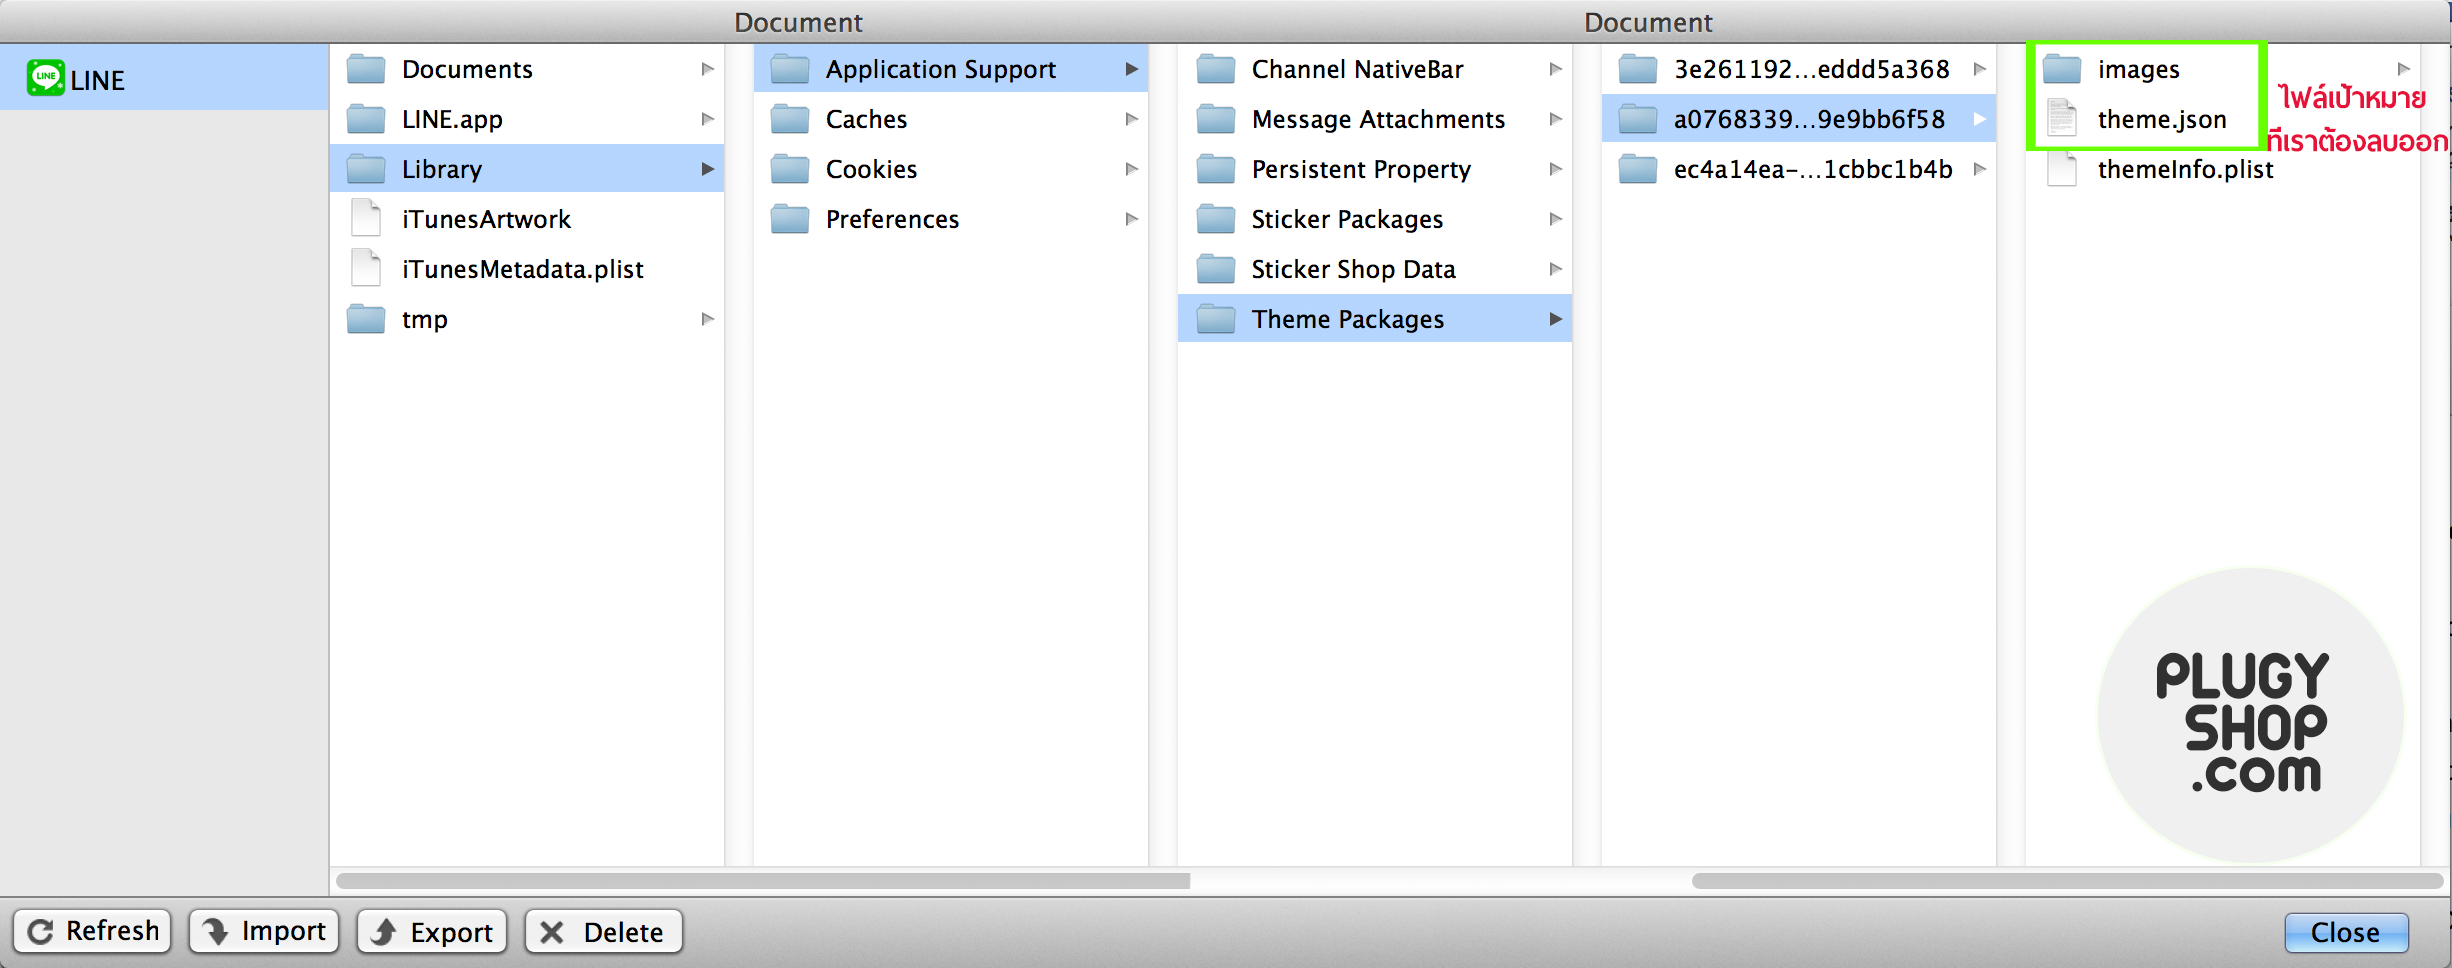Select the tmp row label
The height and width of the screenshot is (968, 2452).
pos(425,319)
